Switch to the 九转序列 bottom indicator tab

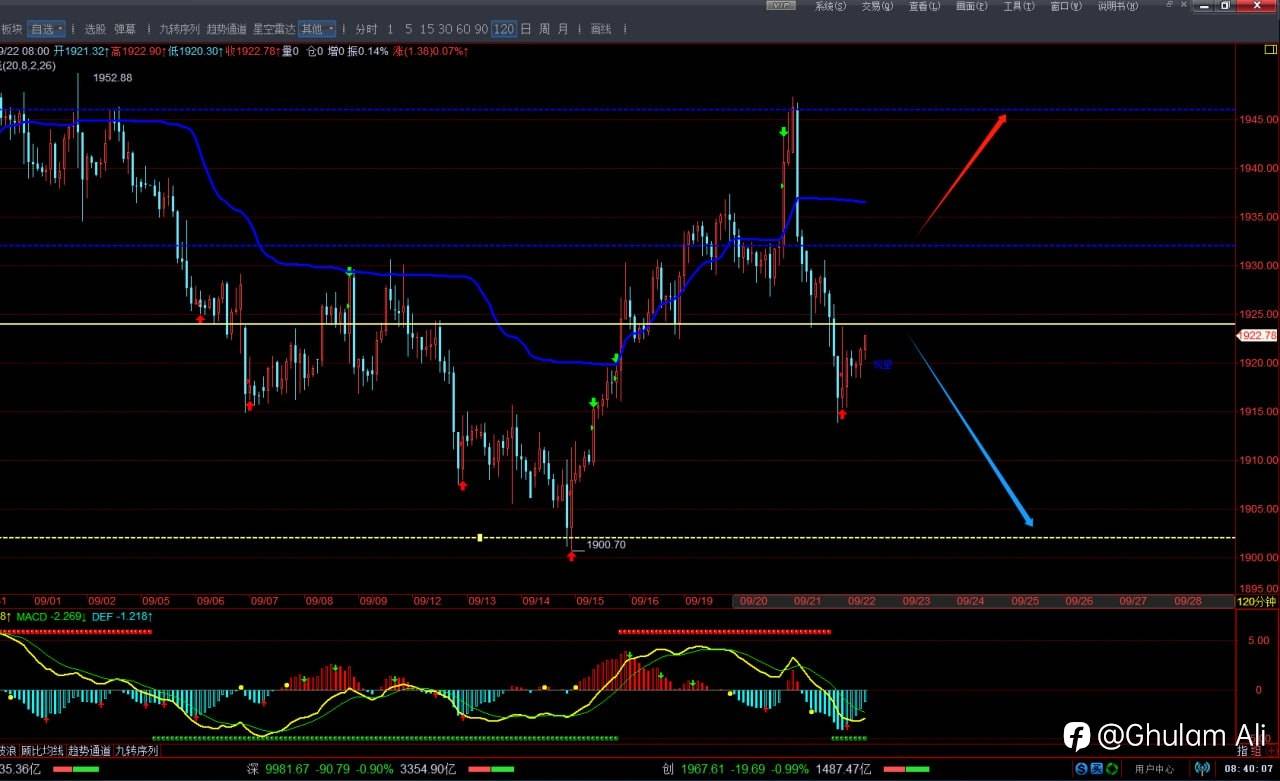(x=137, y=750)
